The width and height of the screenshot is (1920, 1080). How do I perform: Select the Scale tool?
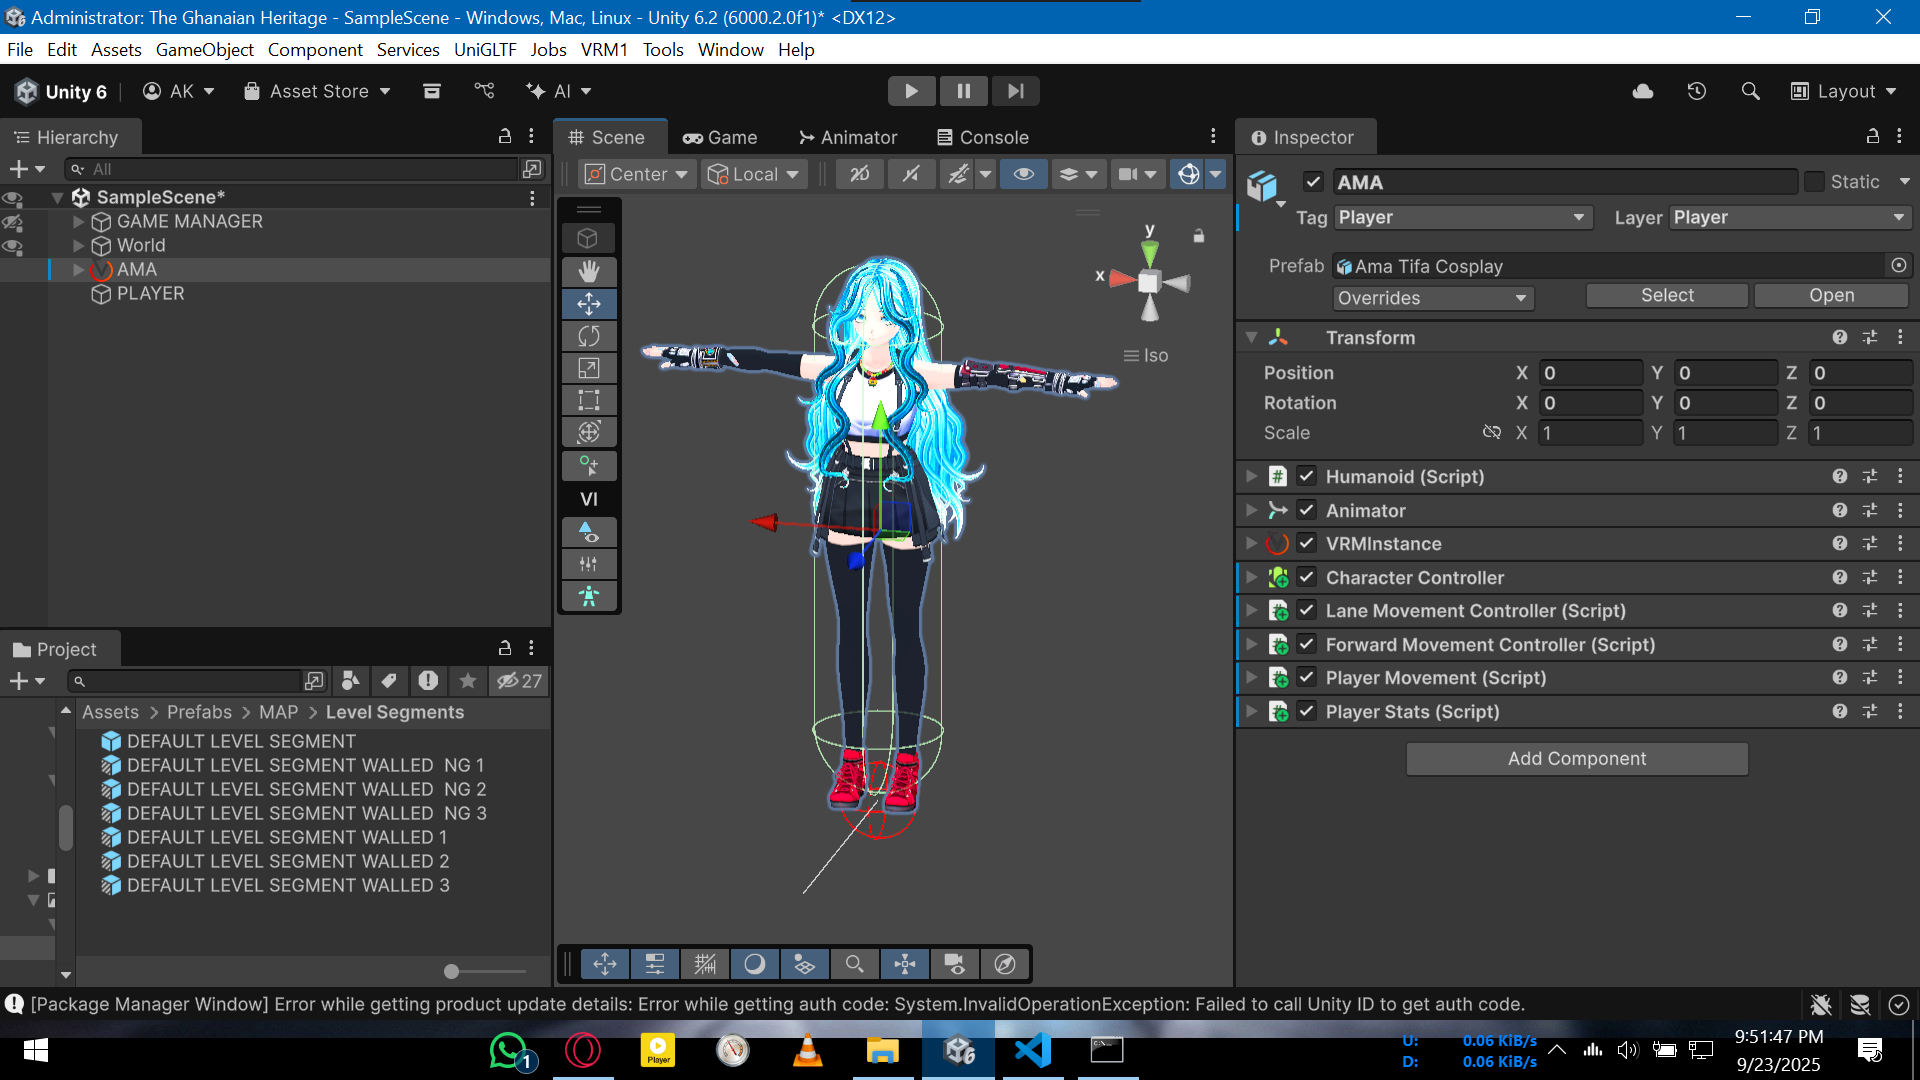(589, 368)
